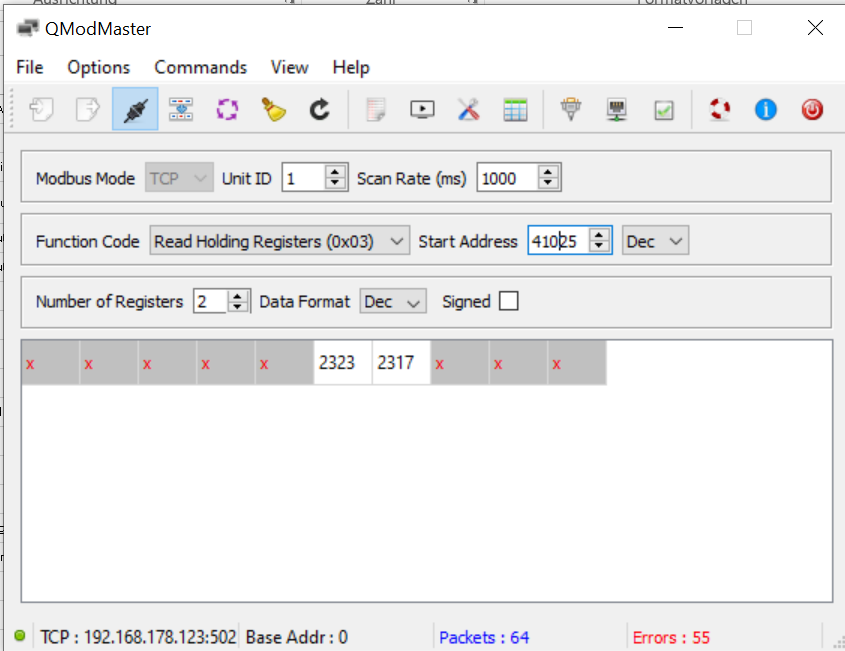
Task: Click the Unit ID stepper arrows
Action: [335, 177]
